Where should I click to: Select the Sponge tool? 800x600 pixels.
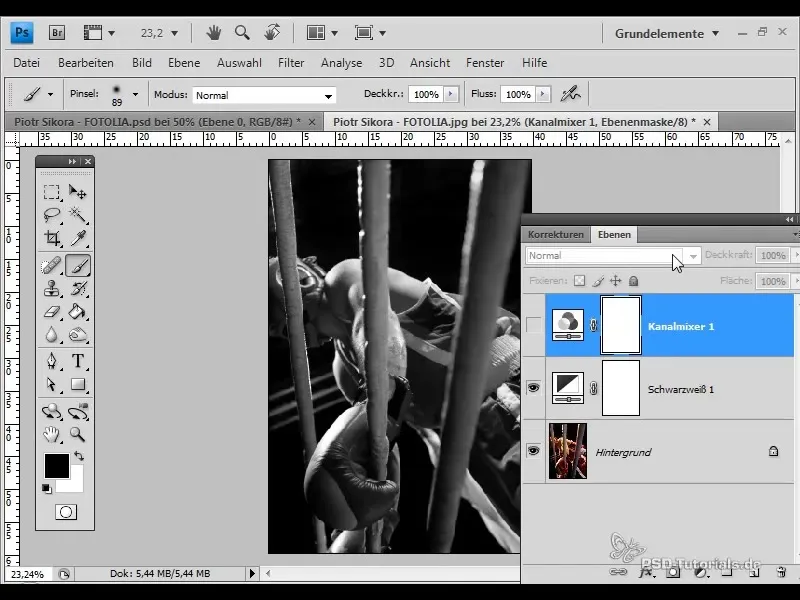pos(78,335)
